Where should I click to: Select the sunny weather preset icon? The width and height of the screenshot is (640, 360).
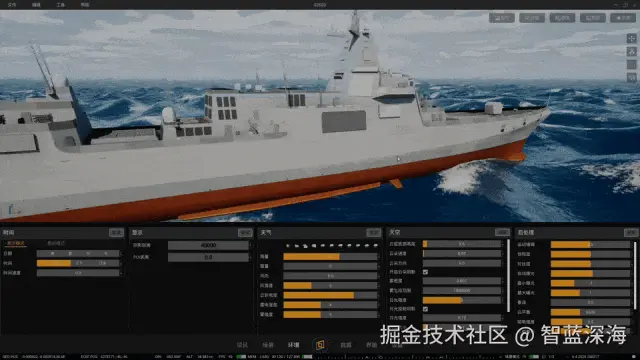(288, 246)
